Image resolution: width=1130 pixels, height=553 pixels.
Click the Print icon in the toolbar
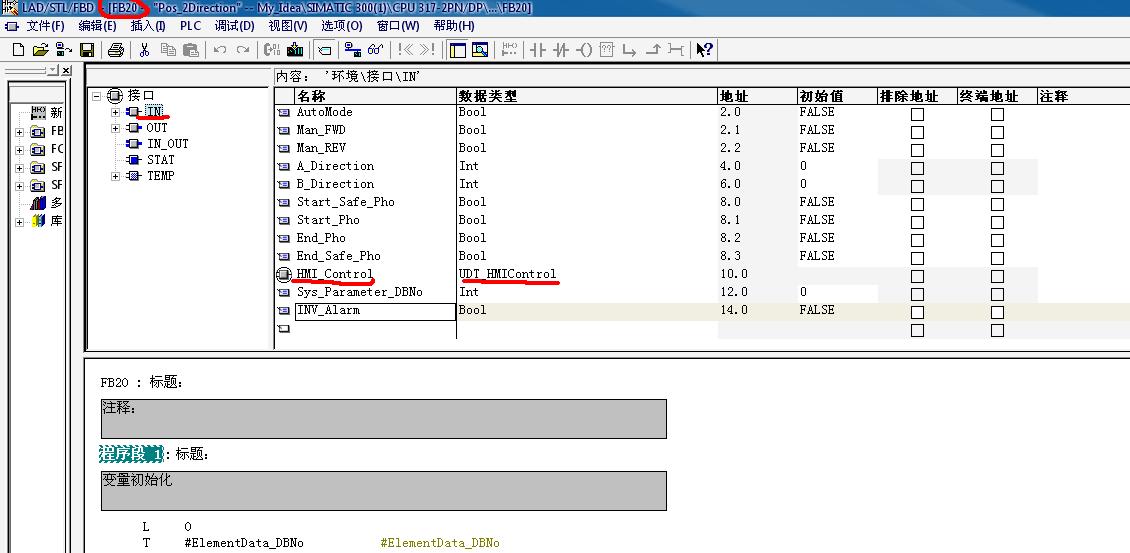point(115,50)
